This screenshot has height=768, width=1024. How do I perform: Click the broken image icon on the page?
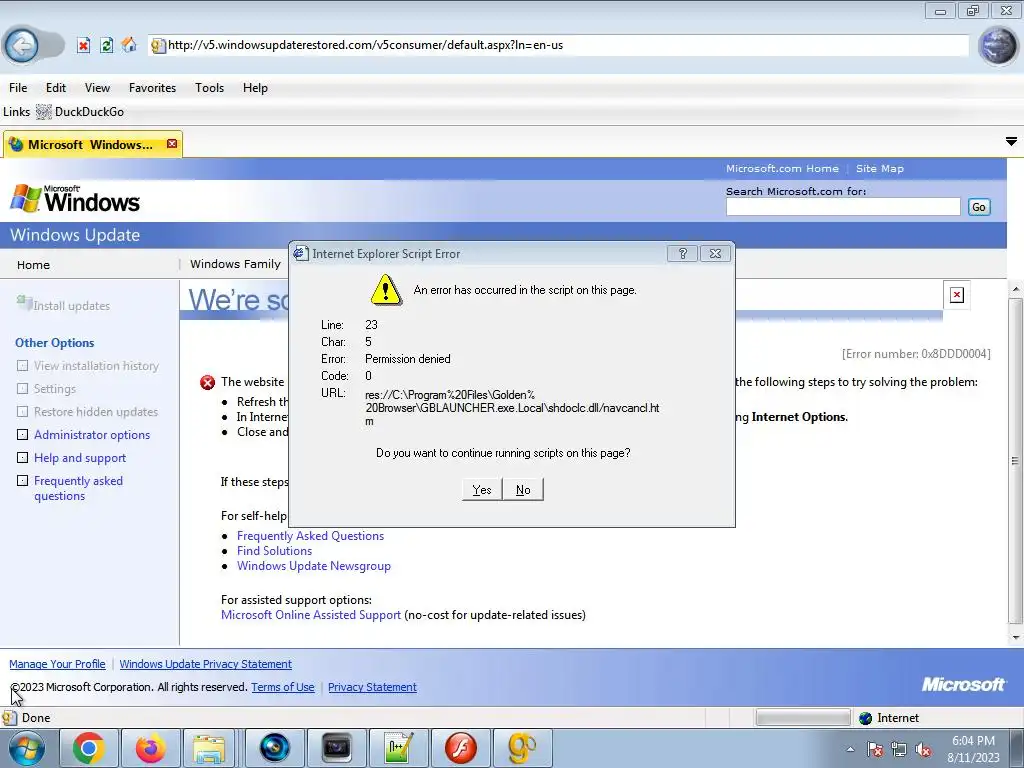[x=957, y=295]
